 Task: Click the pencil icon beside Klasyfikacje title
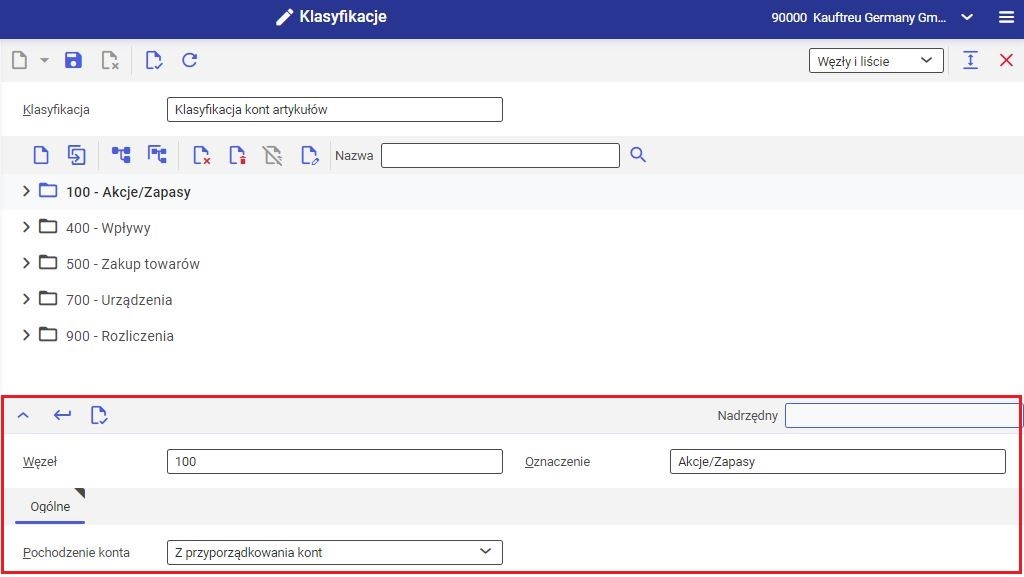(x=284, y=18)
